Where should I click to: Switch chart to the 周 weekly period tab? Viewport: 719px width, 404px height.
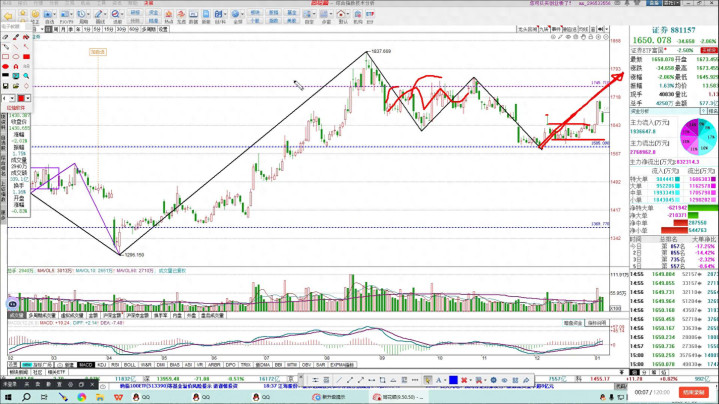point(56,29)
